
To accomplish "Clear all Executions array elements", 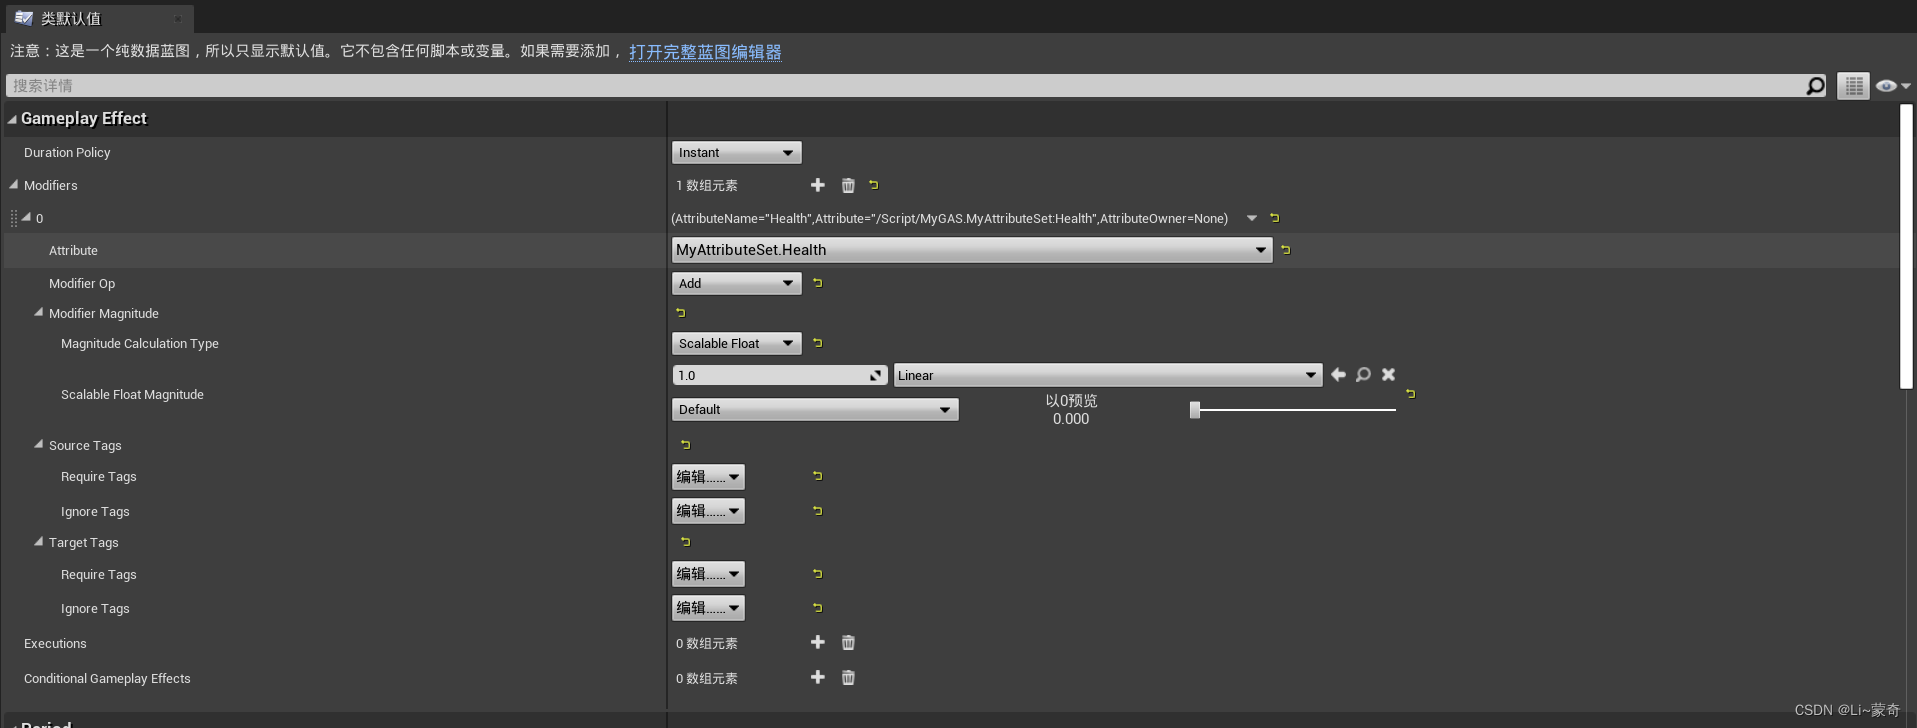I will pyautogui.click(x=848, y=642).
